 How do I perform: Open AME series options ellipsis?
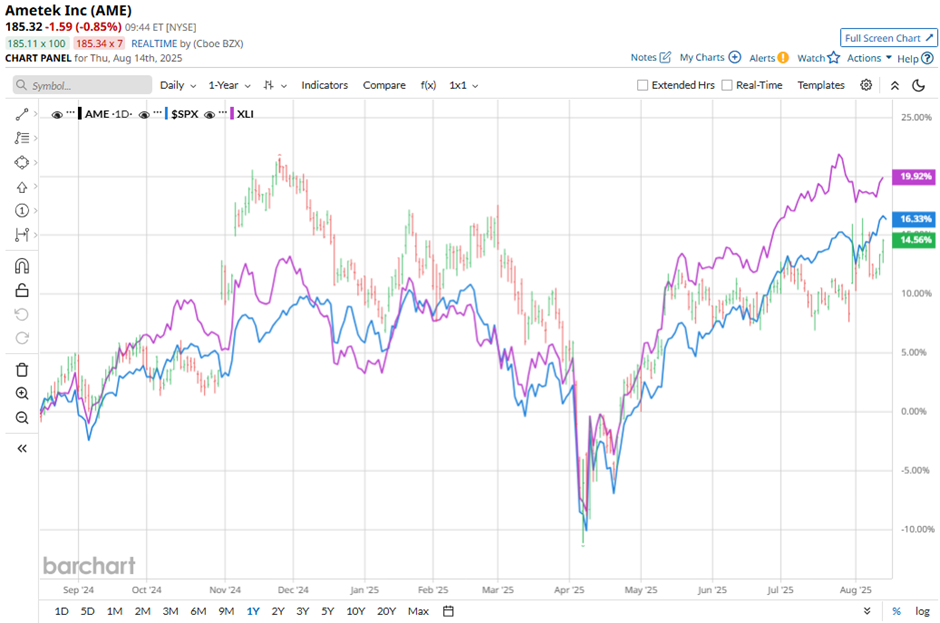[71, 112]
